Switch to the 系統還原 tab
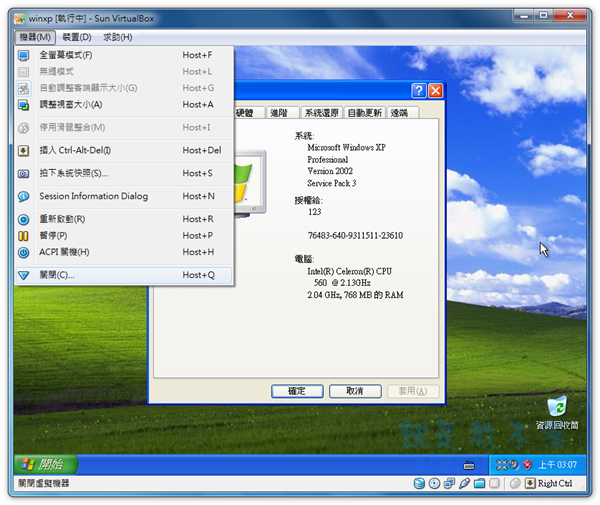The width and height of the screenshot is (600, 505). pos(322,113)
